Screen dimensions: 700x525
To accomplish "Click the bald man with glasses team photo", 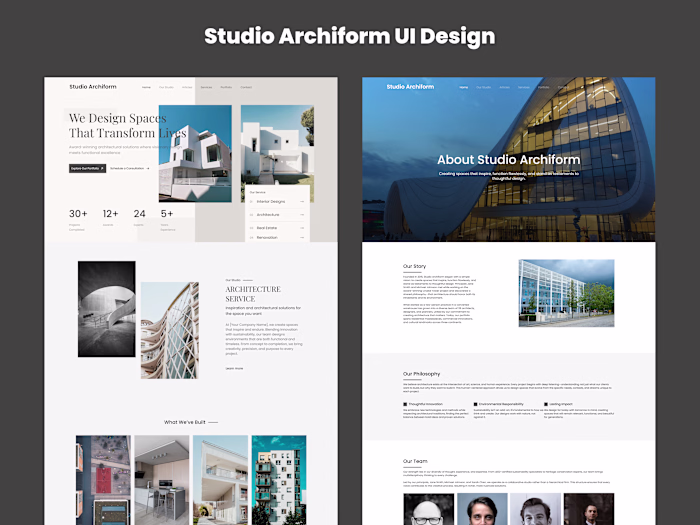I will coord(429,509).
